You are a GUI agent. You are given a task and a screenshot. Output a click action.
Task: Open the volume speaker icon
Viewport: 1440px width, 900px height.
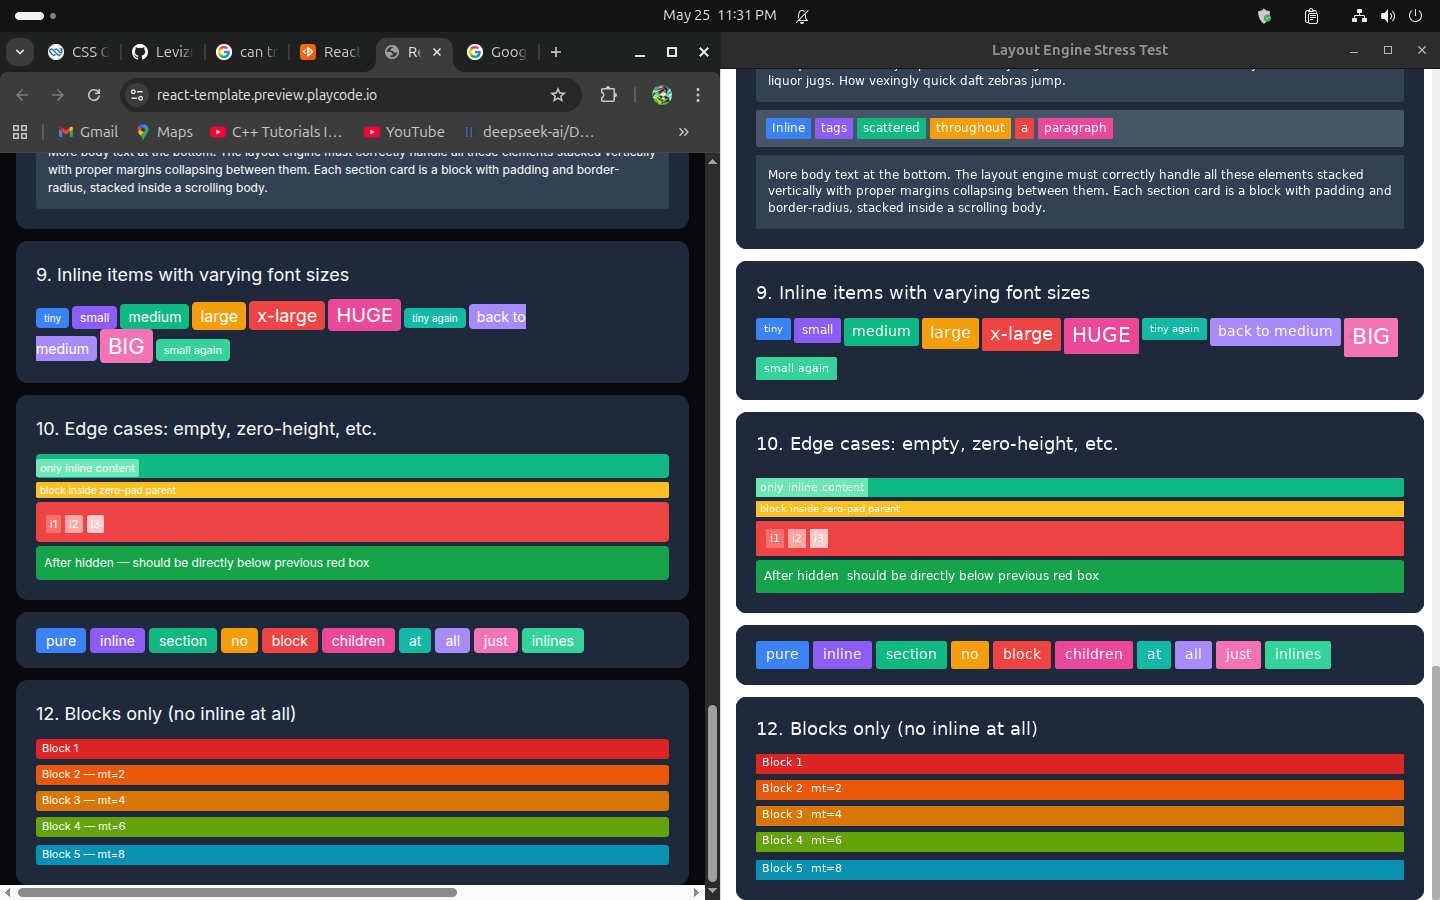click(1387, 16)
